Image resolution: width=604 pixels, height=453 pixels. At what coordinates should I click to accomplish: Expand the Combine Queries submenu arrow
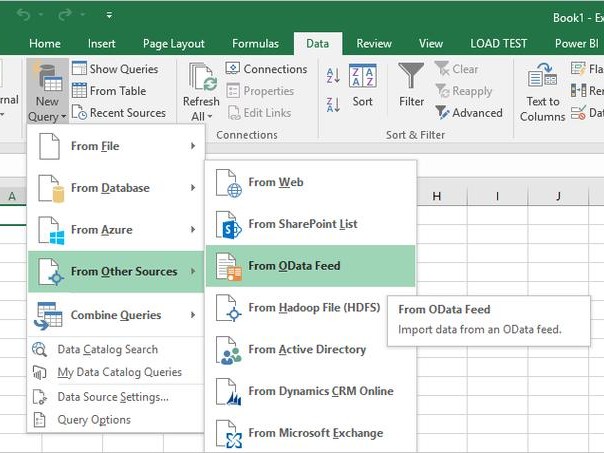pyautogui.click(x=193, y=315)
